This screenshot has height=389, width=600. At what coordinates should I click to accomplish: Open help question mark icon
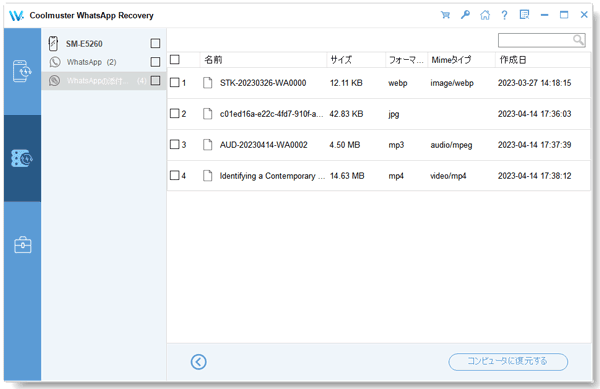pyautogui.click(x=504, y=15)
